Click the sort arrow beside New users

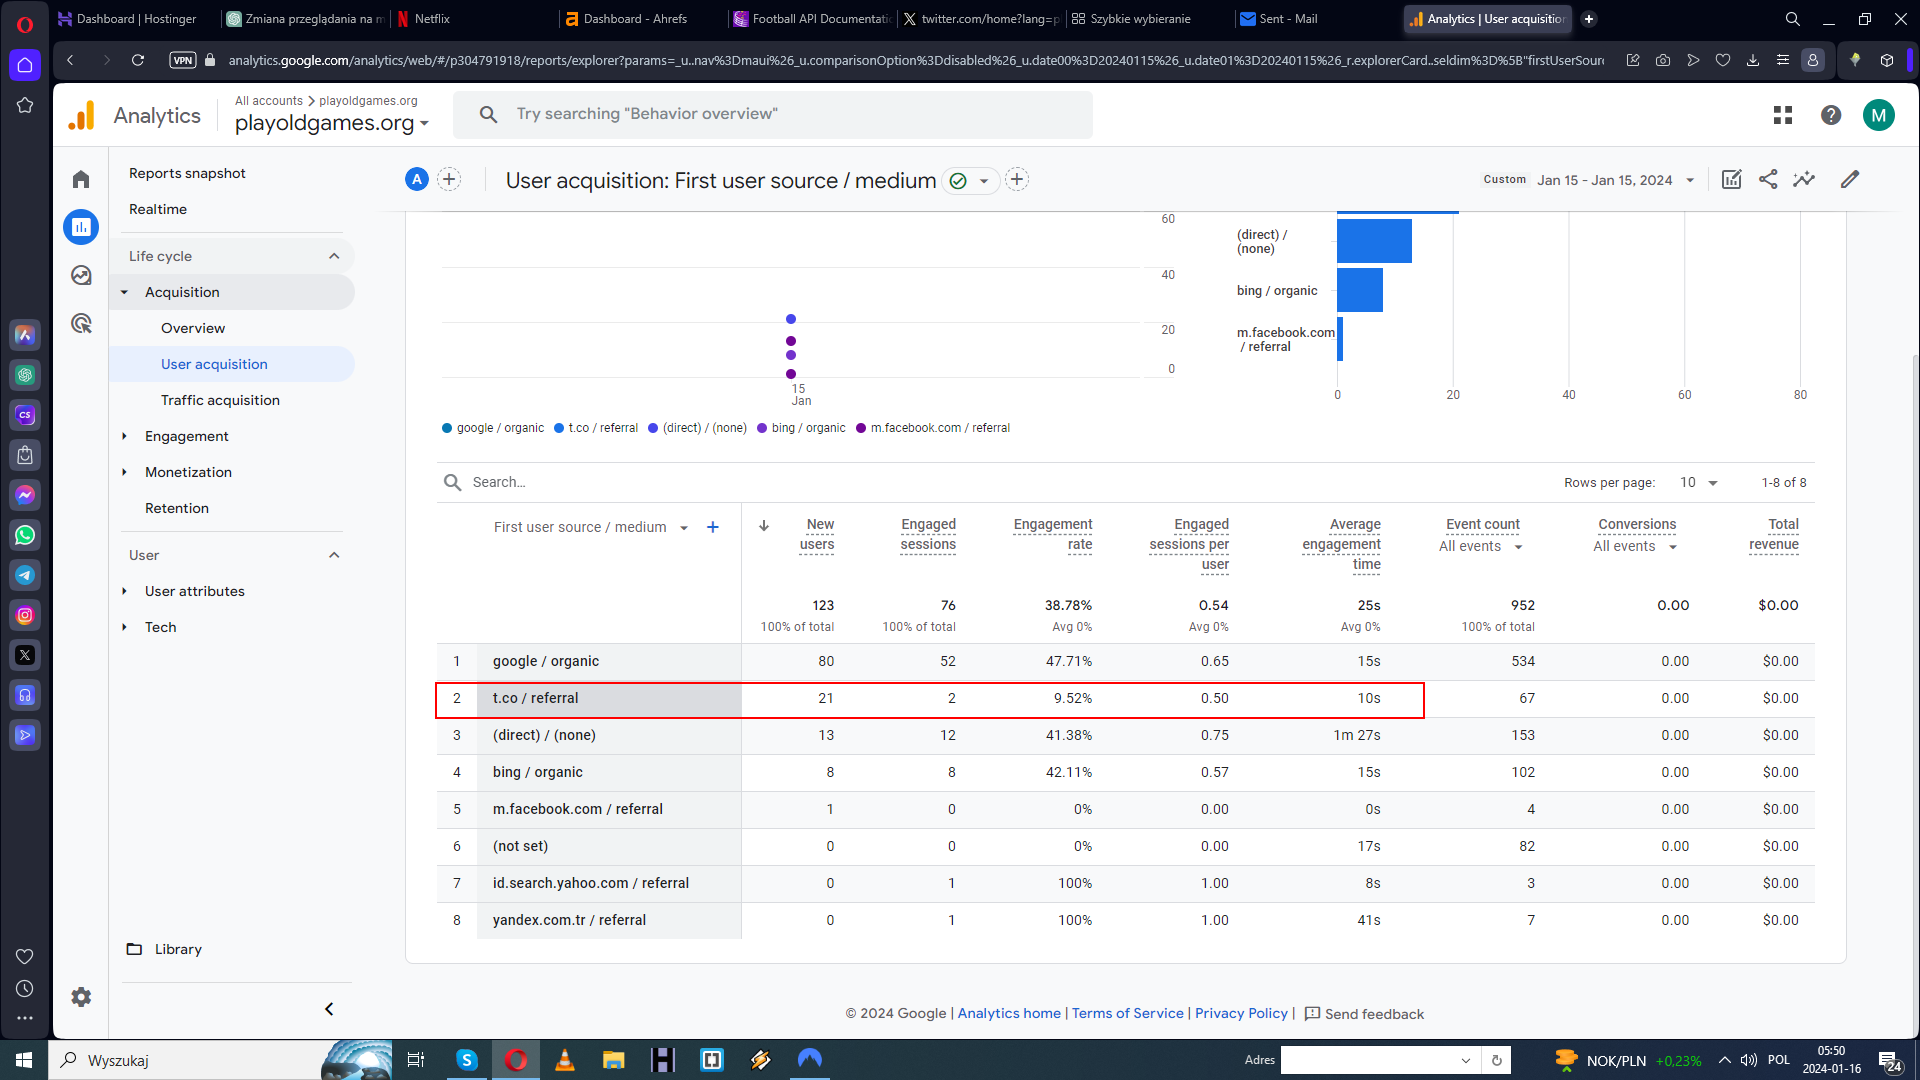pyautogui.click(x=764, y=525)
